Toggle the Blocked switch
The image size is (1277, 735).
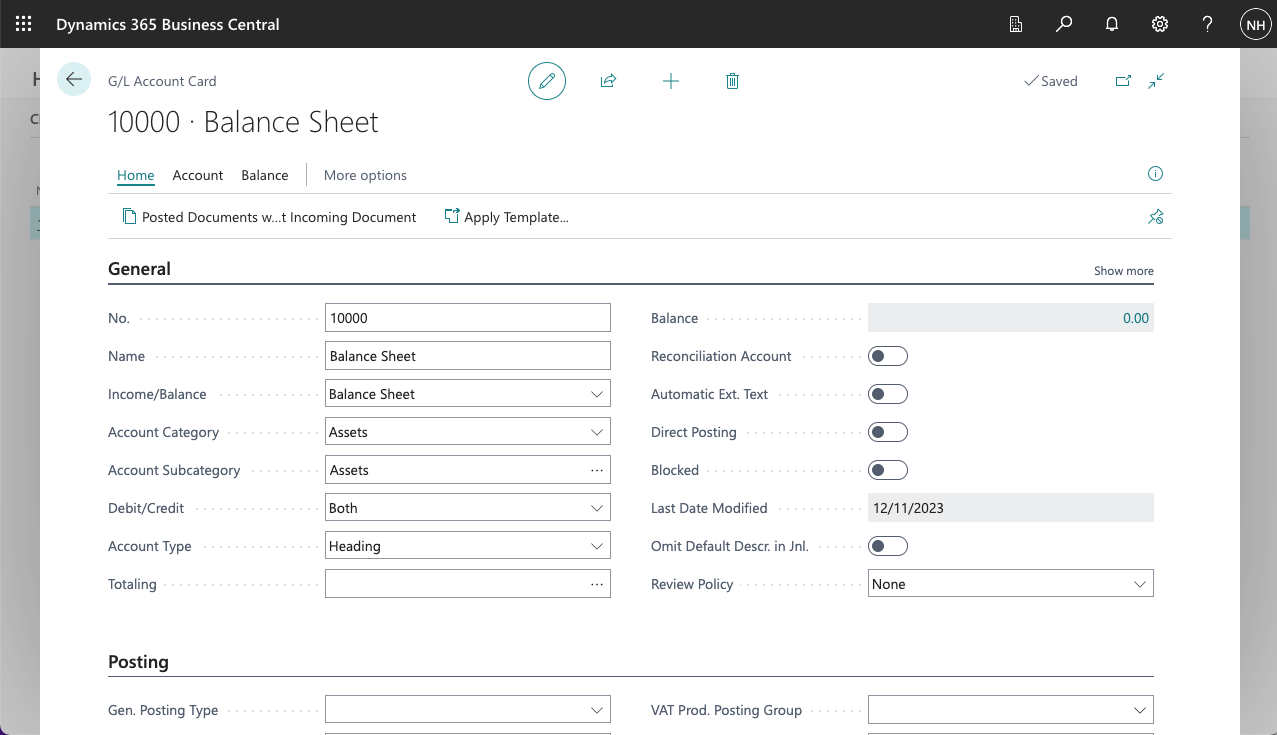(x=887, y=470)
